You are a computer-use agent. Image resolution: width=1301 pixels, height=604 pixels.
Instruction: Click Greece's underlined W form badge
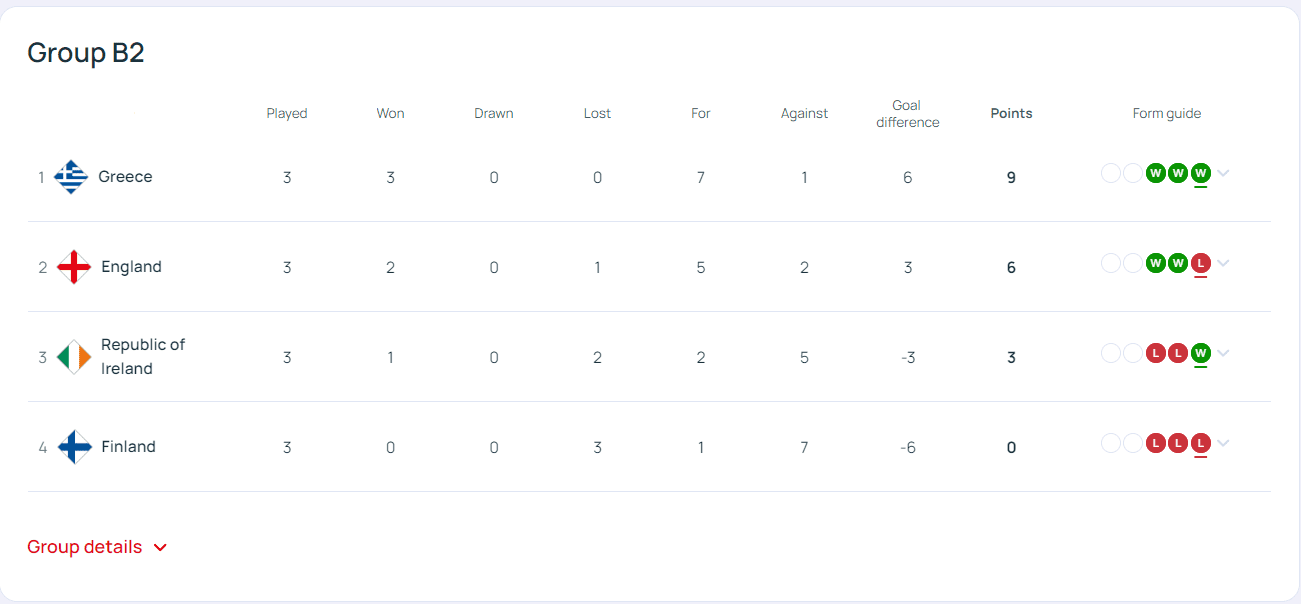click(1201, 173)
